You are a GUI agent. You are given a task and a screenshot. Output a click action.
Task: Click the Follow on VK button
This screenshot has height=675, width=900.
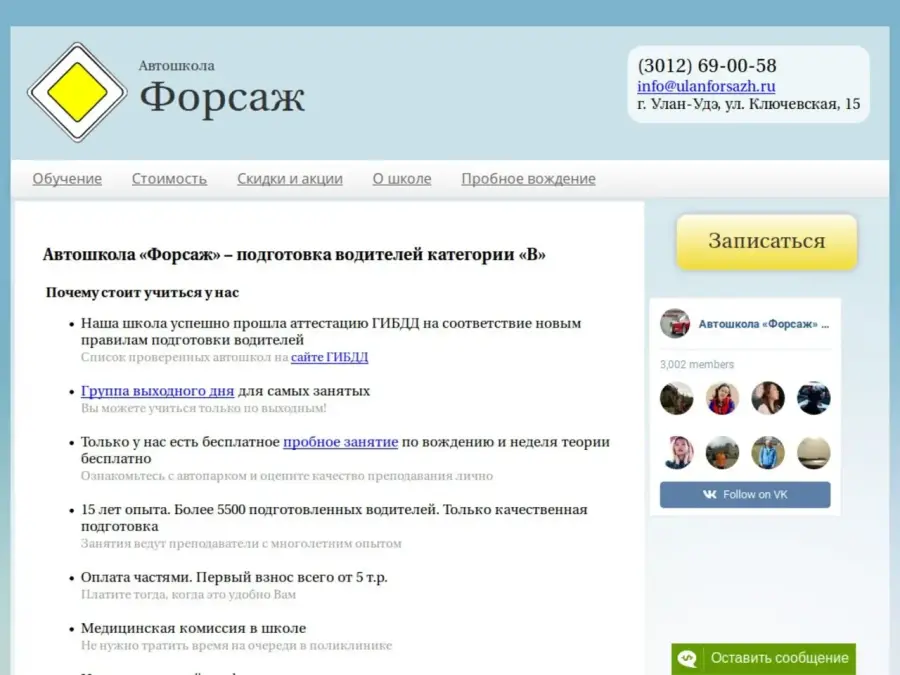pyautogui.click(x=745, y=495)
